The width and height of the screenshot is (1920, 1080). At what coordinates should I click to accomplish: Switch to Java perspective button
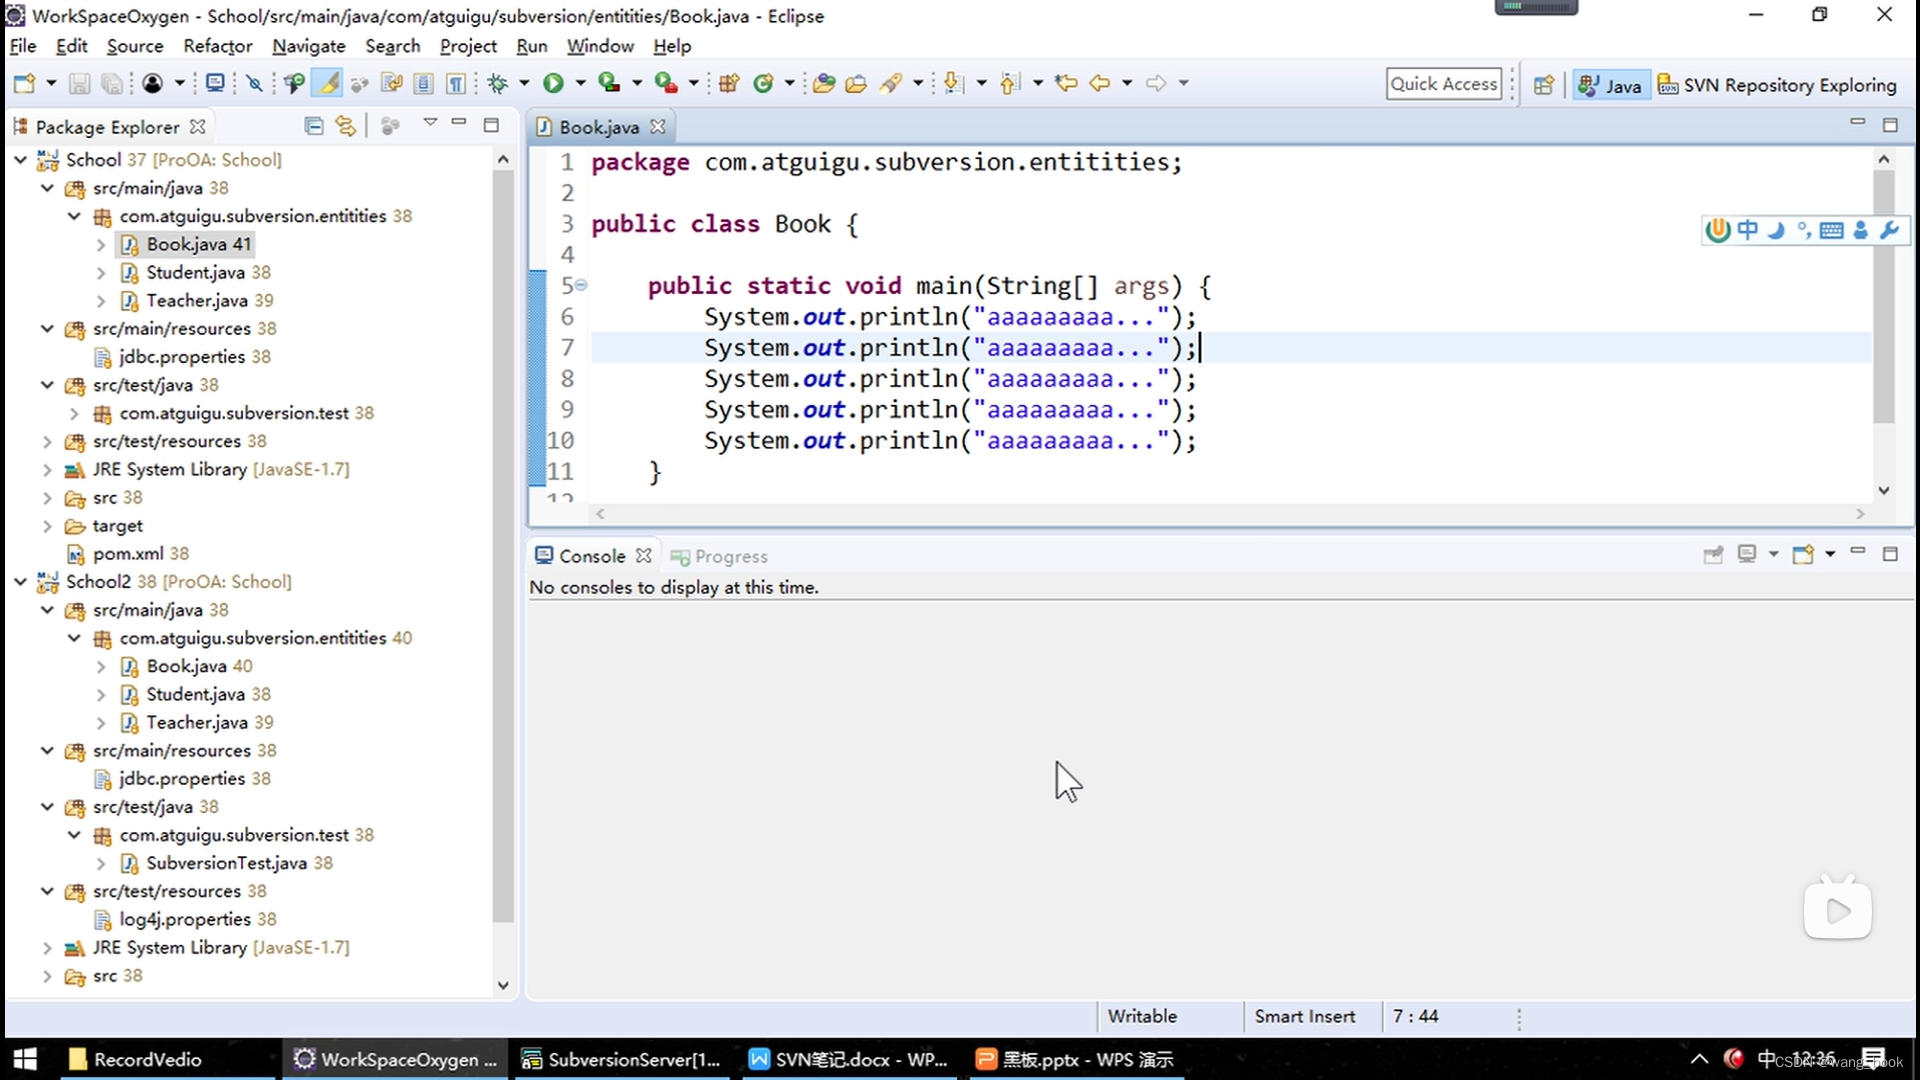tap(1609, 85)
